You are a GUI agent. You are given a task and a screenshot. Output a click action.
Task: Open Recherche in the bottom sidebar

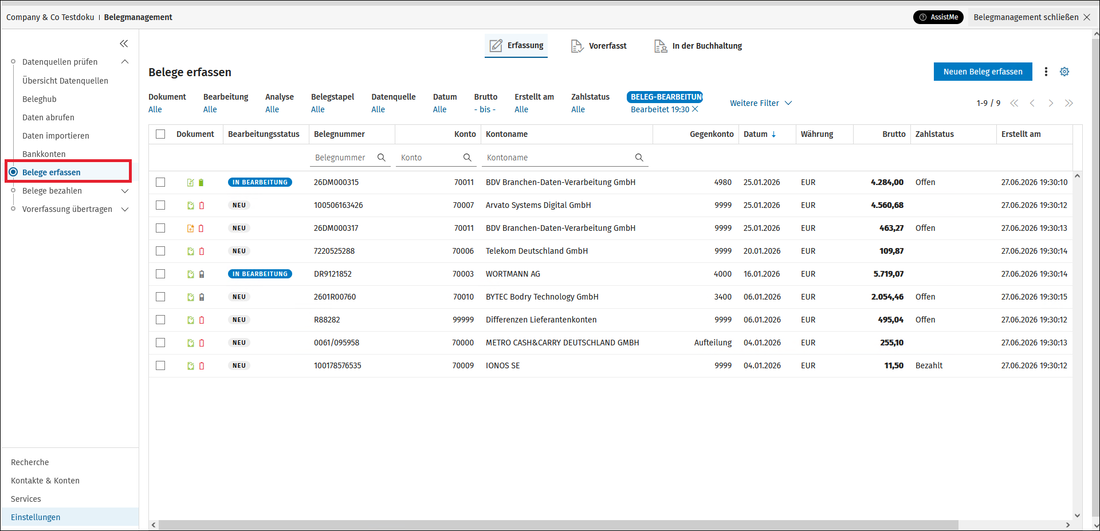pos(30,462)
